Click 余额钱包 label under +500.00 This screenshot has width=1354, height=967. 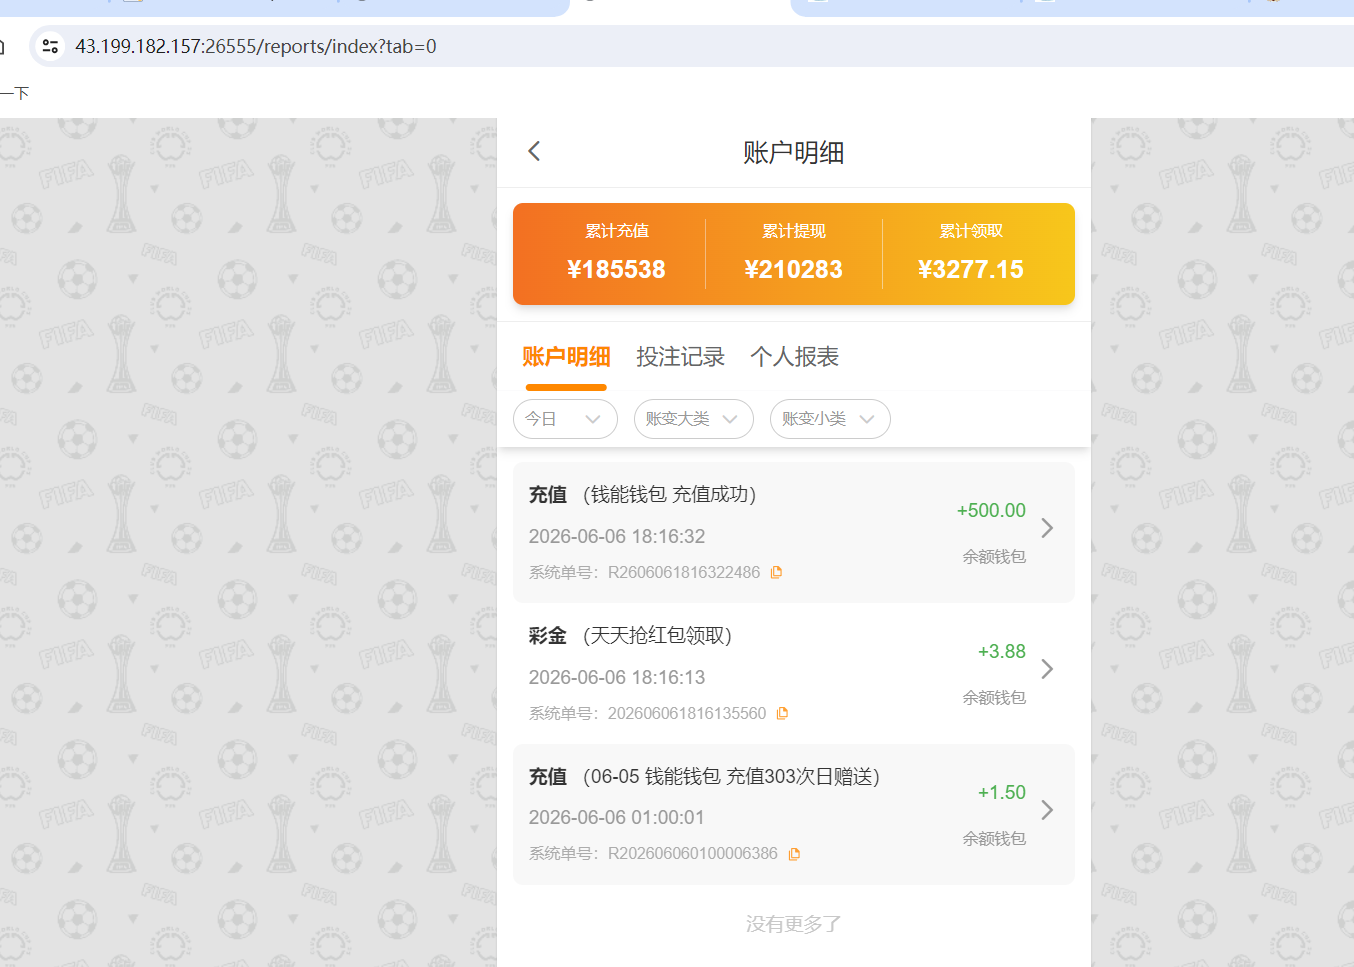(994, 557)
